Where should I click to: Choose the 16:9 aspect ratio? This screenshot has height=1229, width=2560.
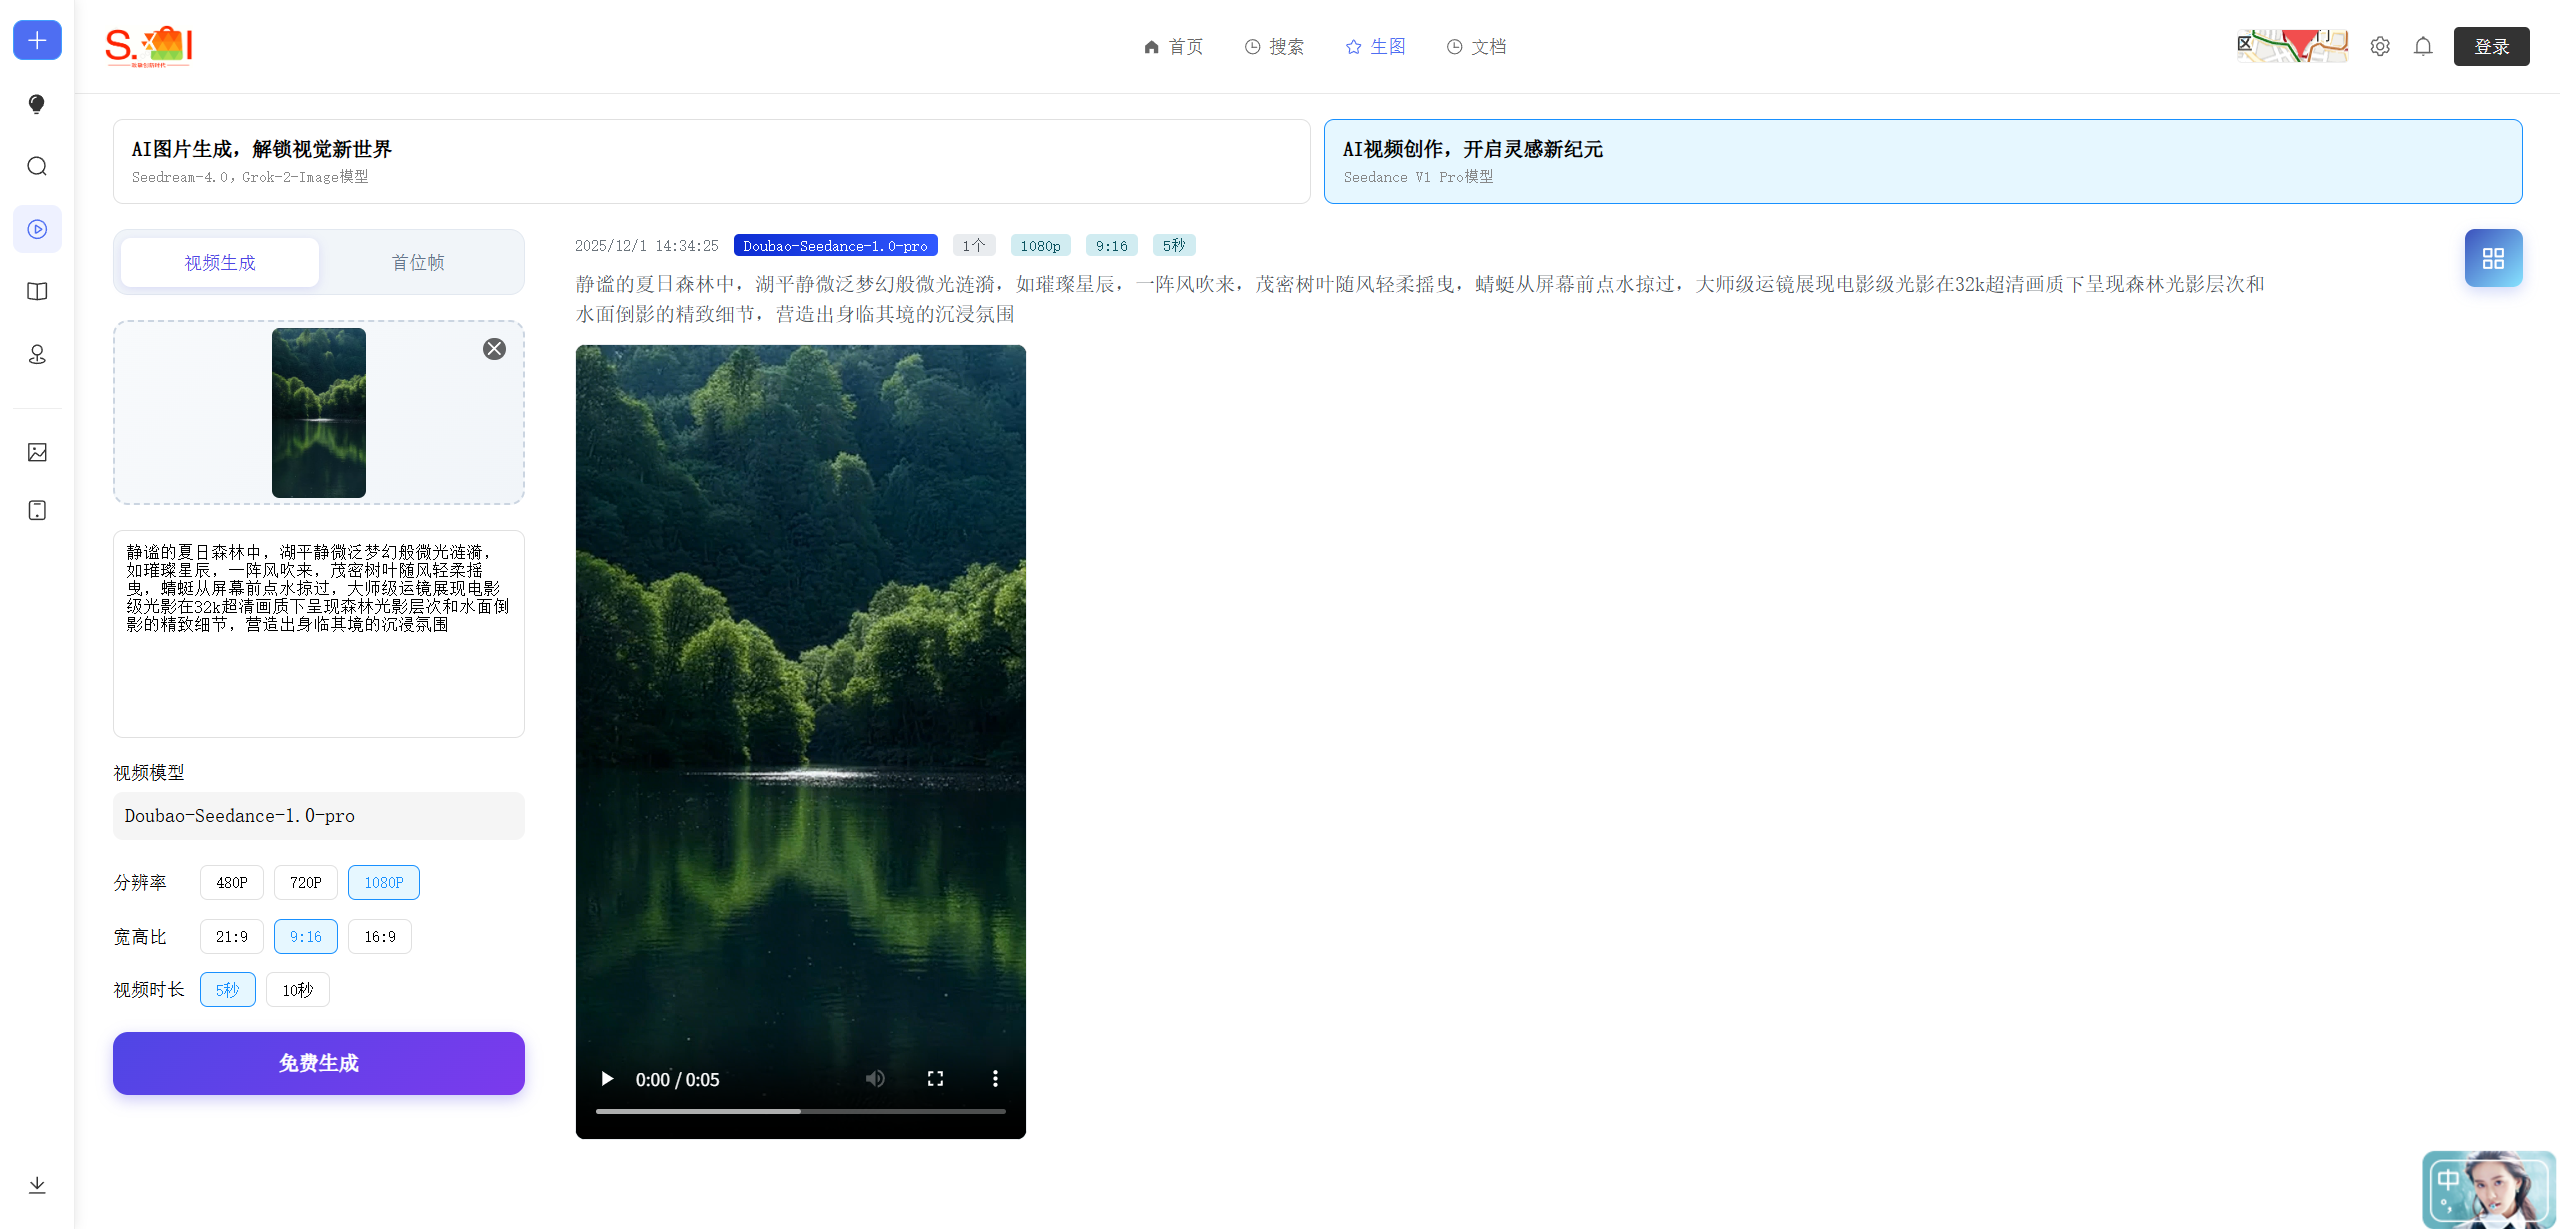coord(379,936)
